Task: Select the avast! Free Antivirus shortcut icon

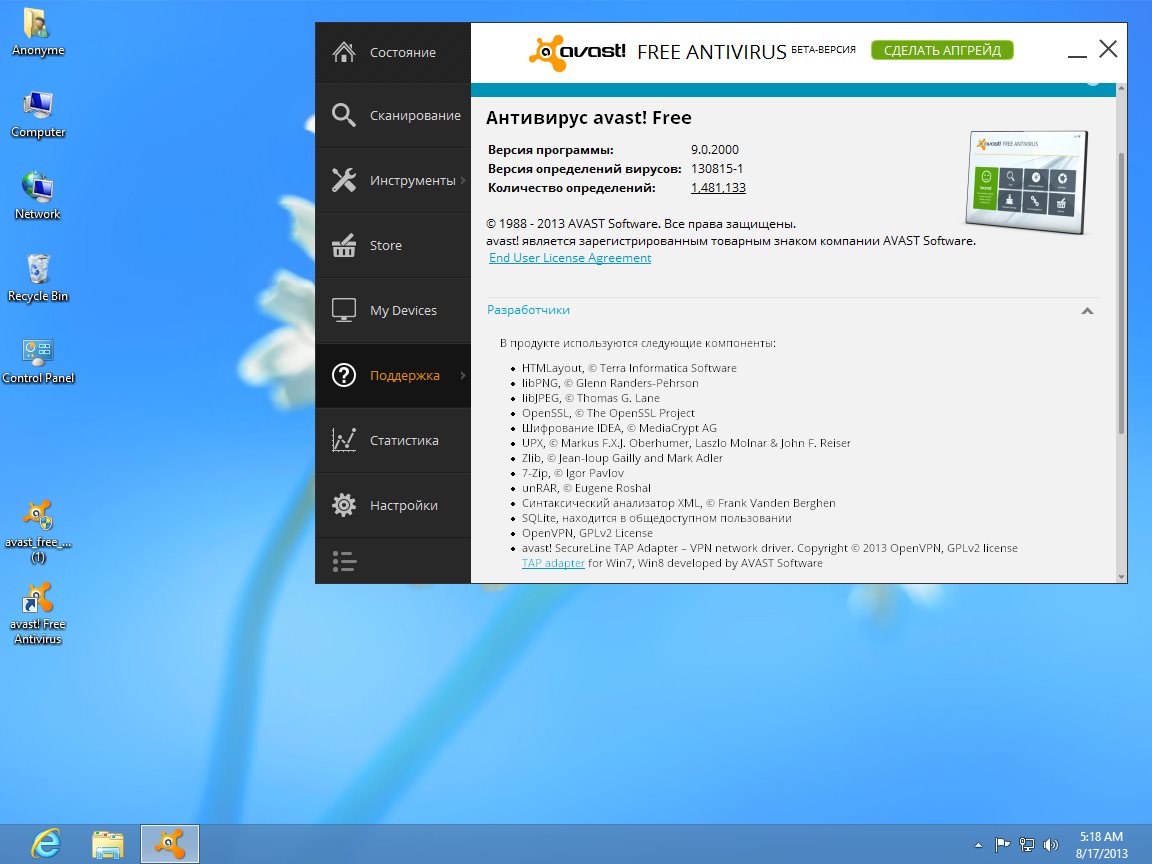Action: pos(38,613)
